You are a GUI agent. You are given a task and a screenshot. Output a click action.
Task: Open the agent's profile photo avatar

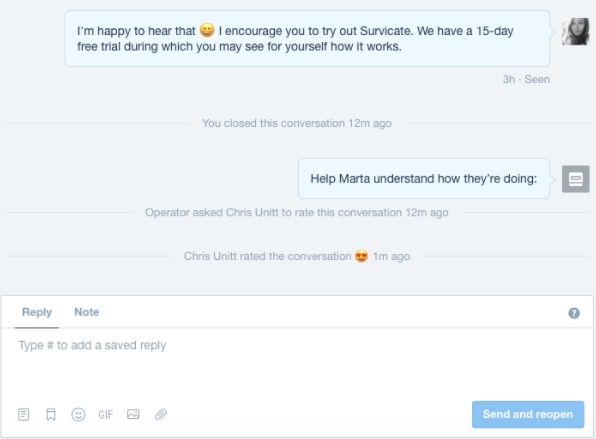point(575,32)
